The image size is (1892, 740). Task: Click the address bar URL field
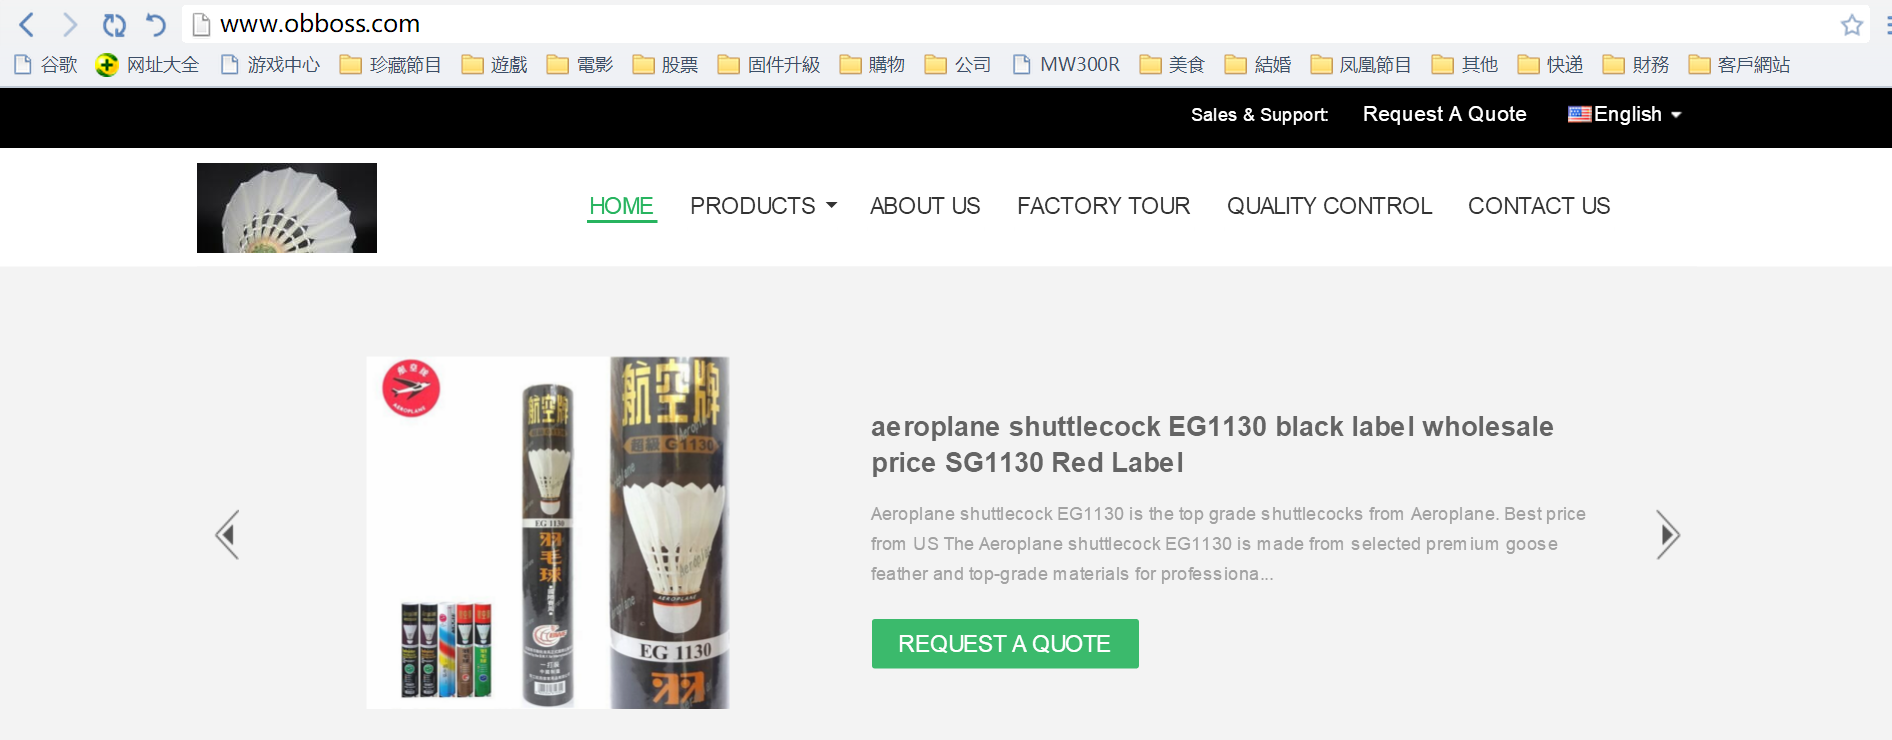1010,24
